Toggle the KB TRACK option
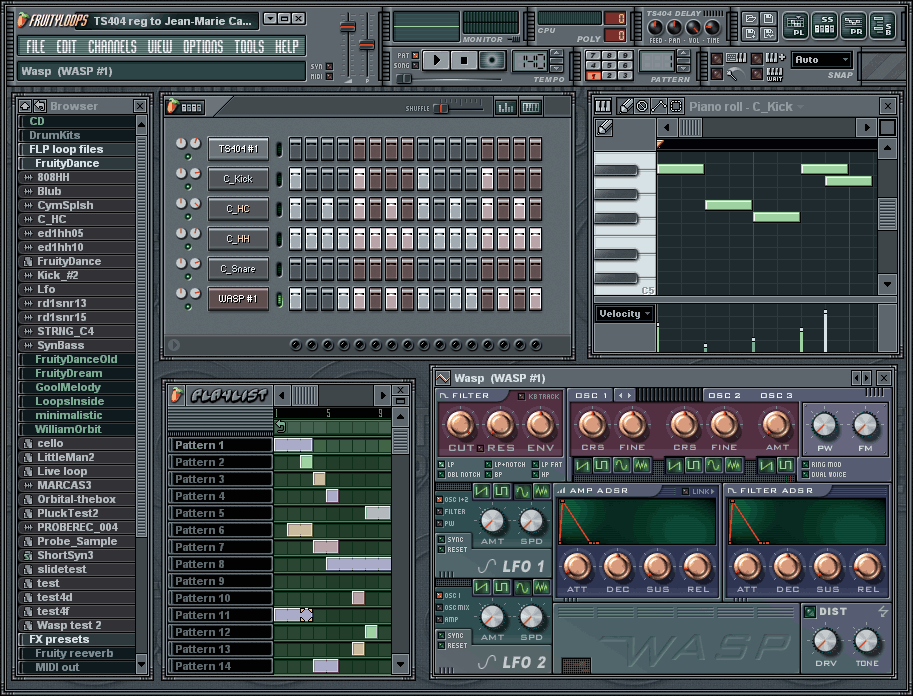 point(521,396)
